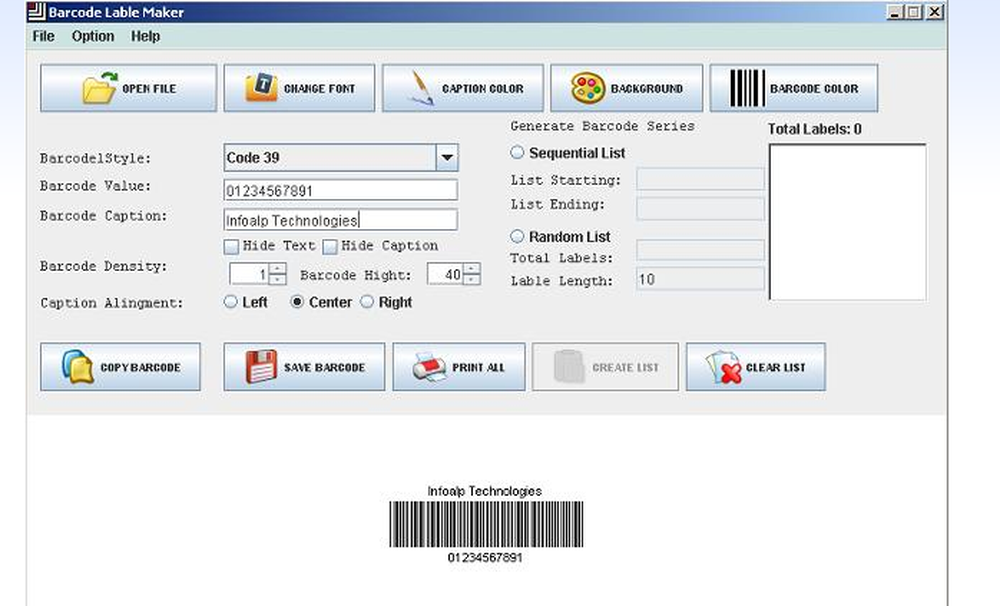Click the List Ending field
Viewport: 1000px width, 606px height.
[700, 209]
